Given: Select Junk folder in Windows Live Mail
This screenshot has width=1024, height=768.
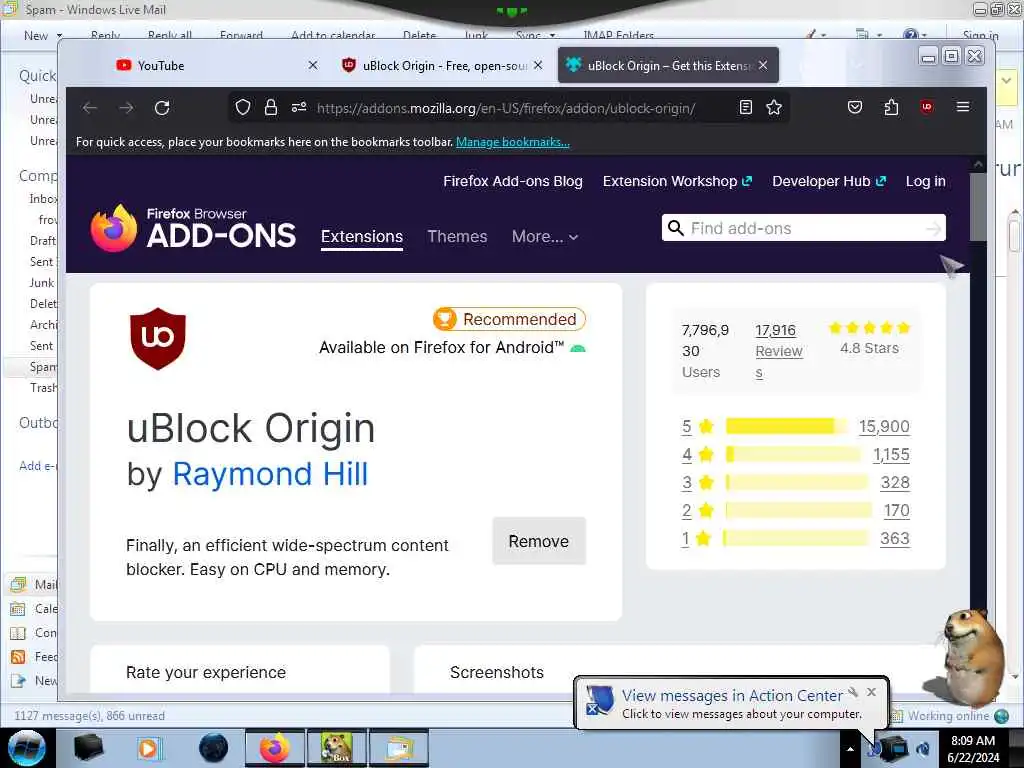Looking at the screenshot, I should [x=42, y=283].
